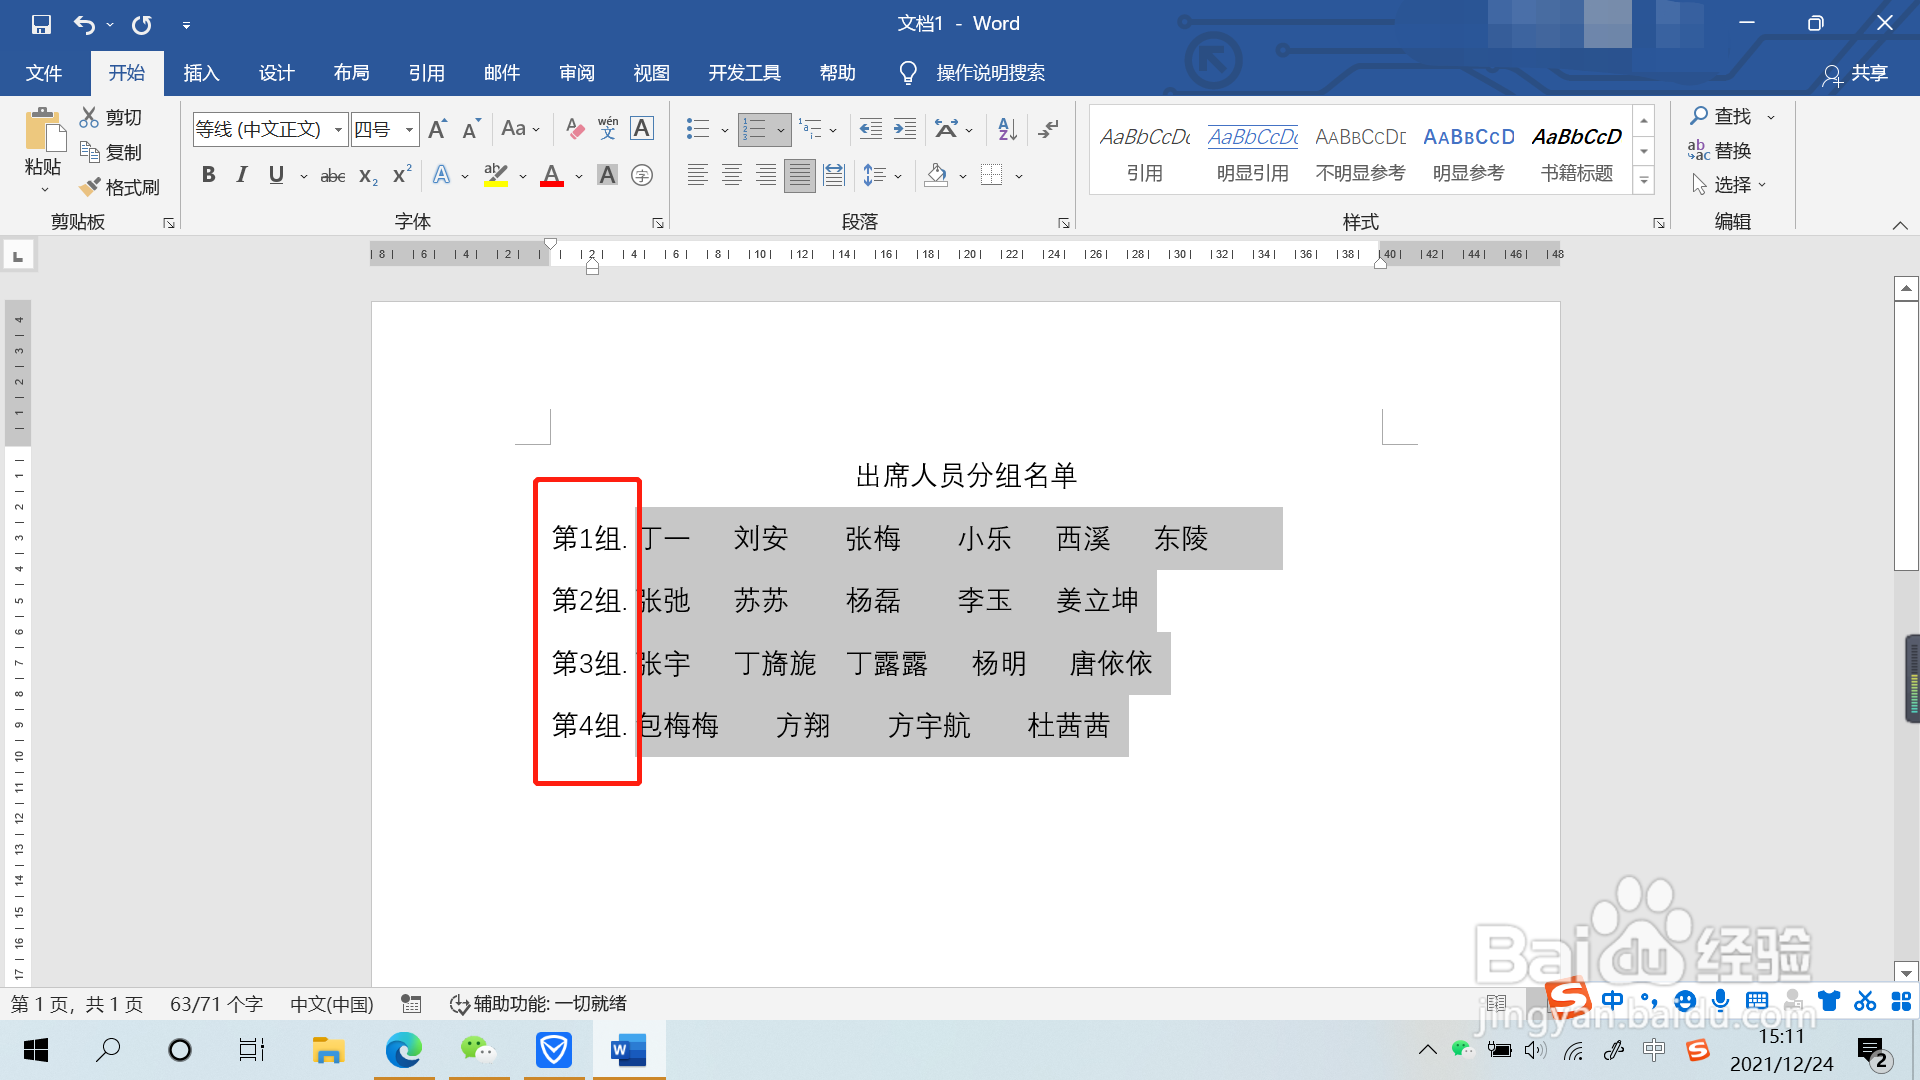Click the Clear All Formatting eraser icon
This screenshot has height=1080, width=1920.
coord(575,129)
